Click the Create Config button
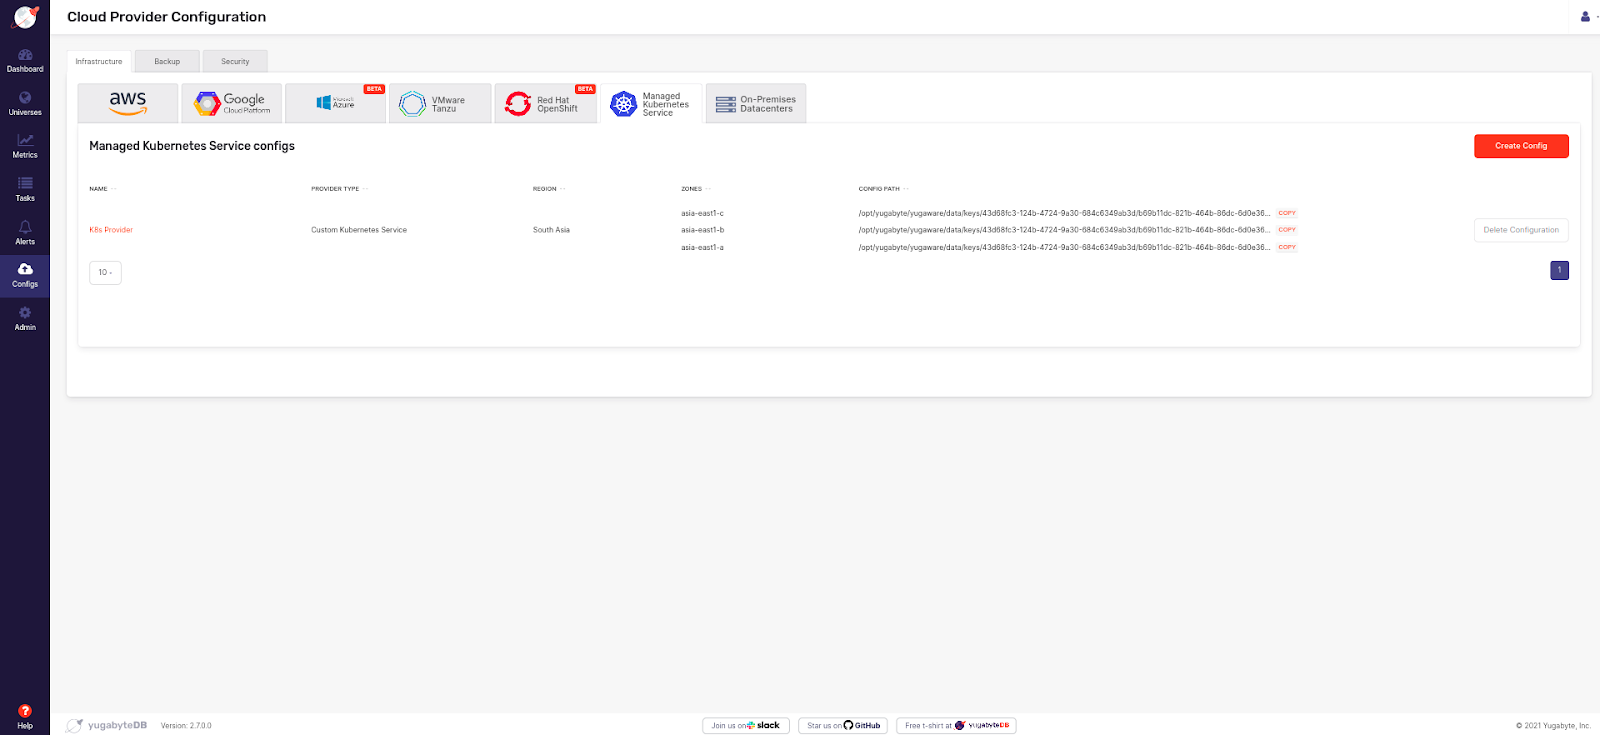 pyautogui.click(x=1520, y=146)
